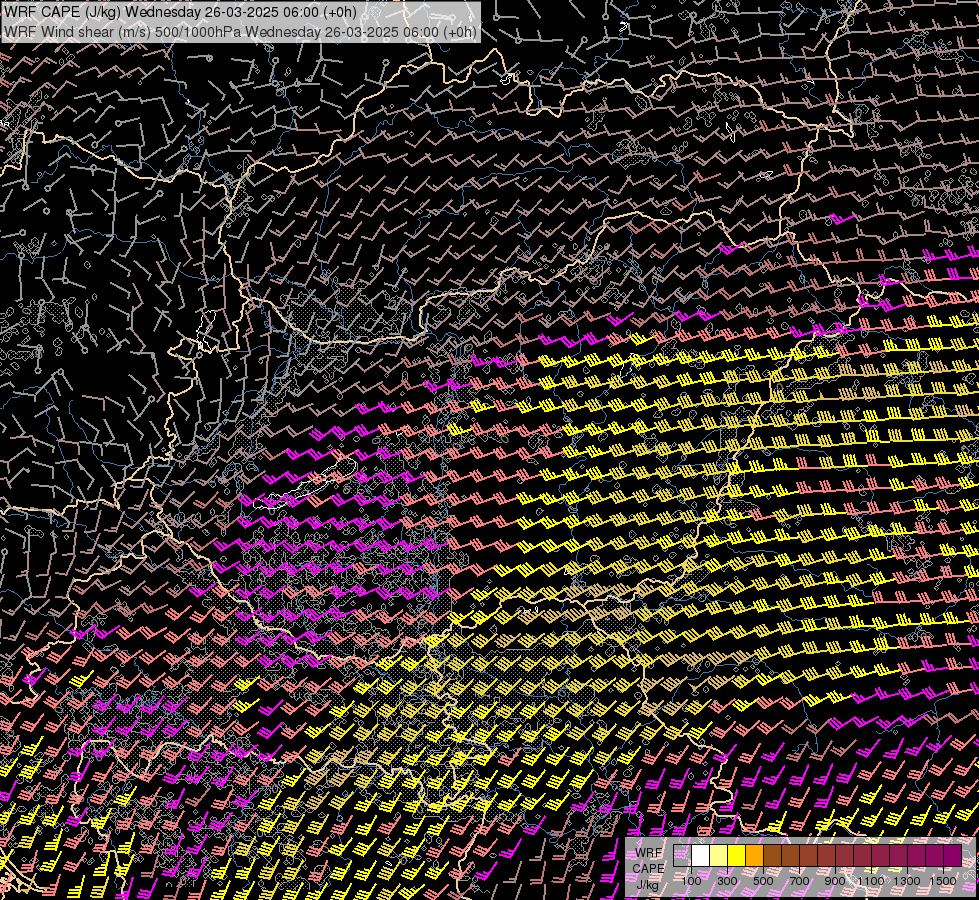Click the legend value 300
The height and width of the screenshot is (900, 979).
pos(727,881)
